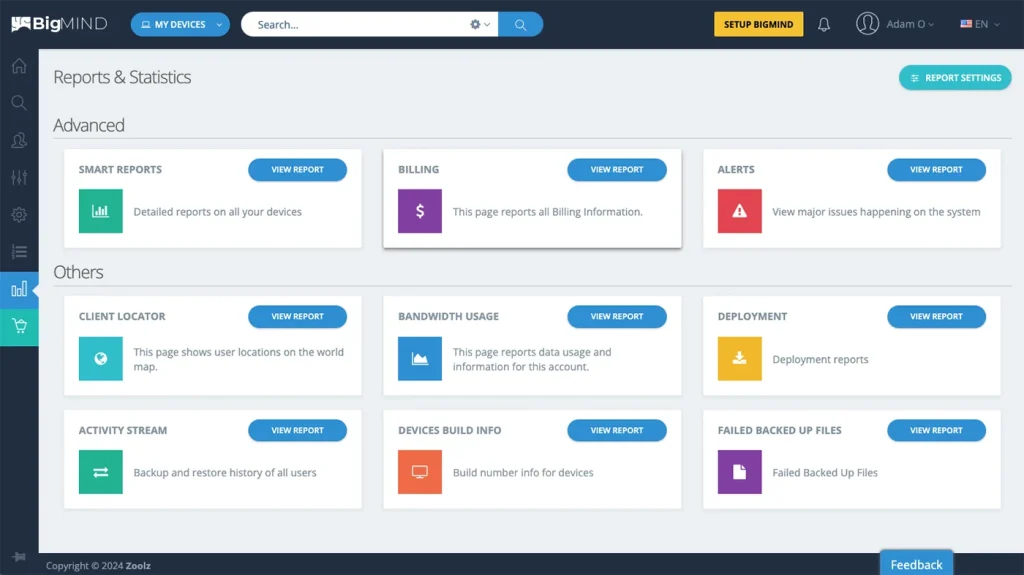1024x575 pixels.
Task: Click the blue magnifier search button
Action: point(520,24)
